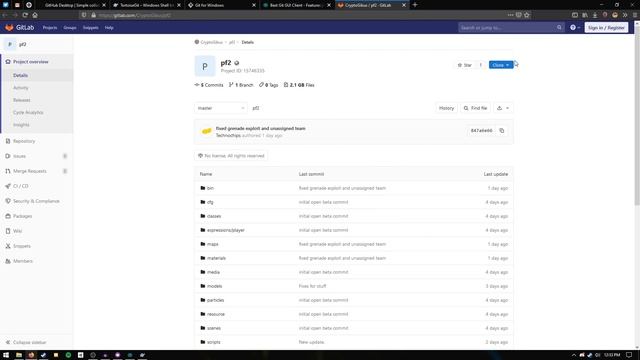640x360 pixels.
Task: Open Security & Compliance section
Action: [36, 201]
